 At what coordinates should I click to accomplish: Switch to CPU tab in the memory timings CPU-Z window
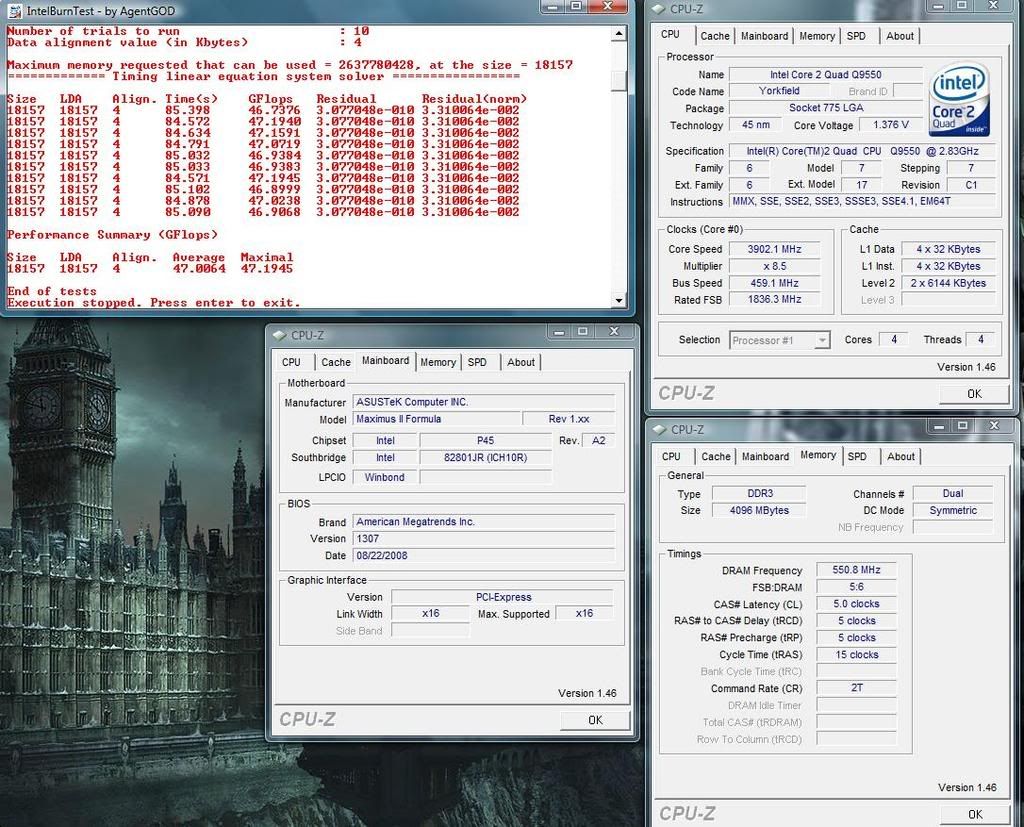click(671, 457)
